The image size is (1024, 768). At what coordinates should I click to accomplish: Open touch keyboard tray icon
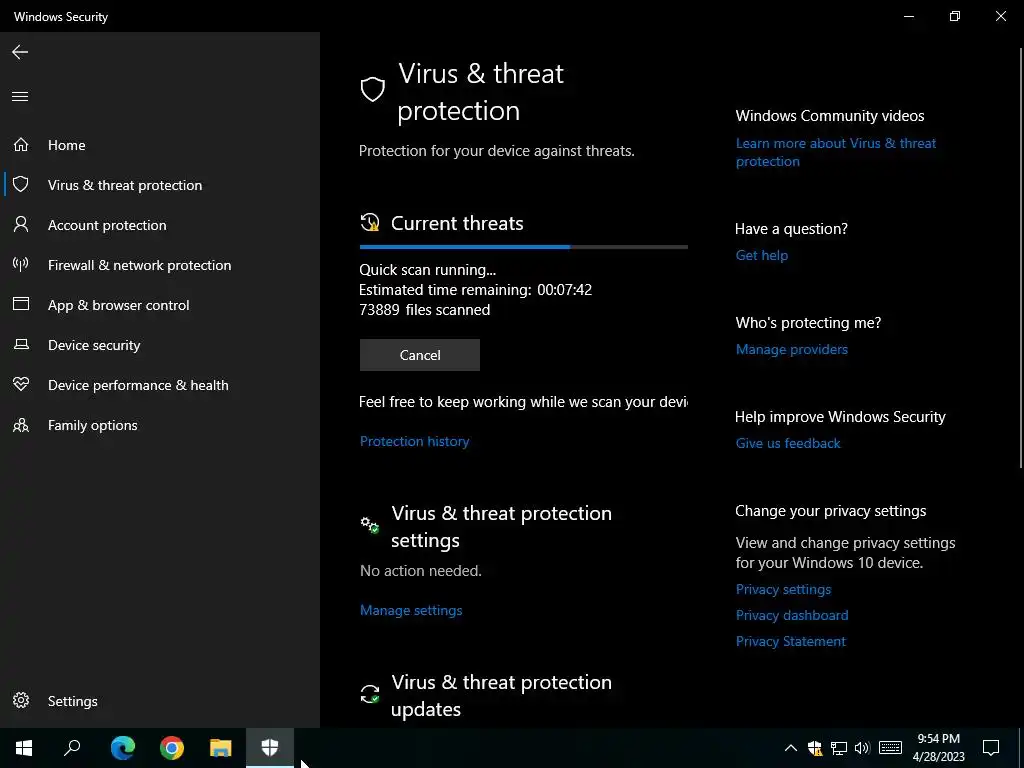pyautogui.click(x=890, y=748)
